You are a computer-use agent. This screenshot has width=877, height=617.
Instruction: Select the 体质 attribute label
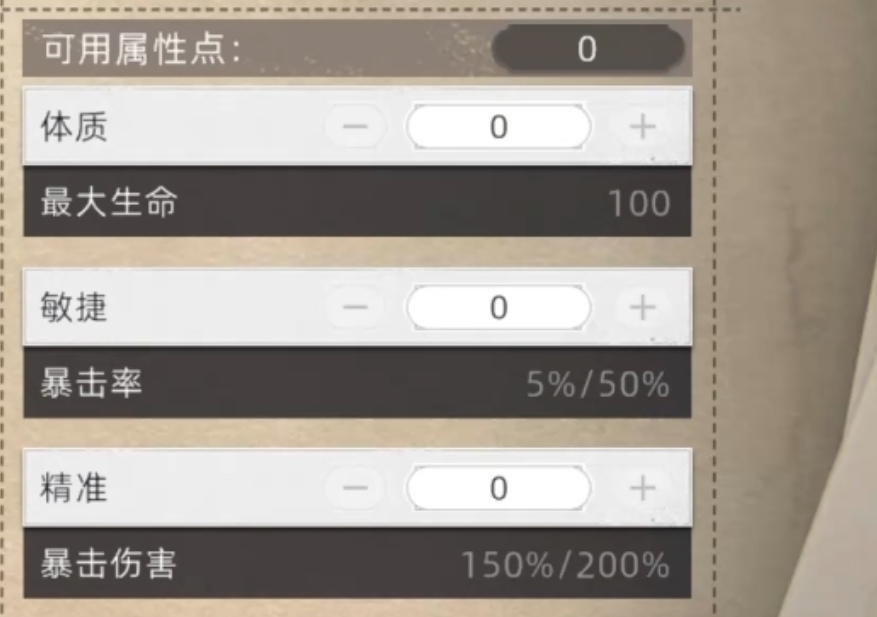coord(73,127)
